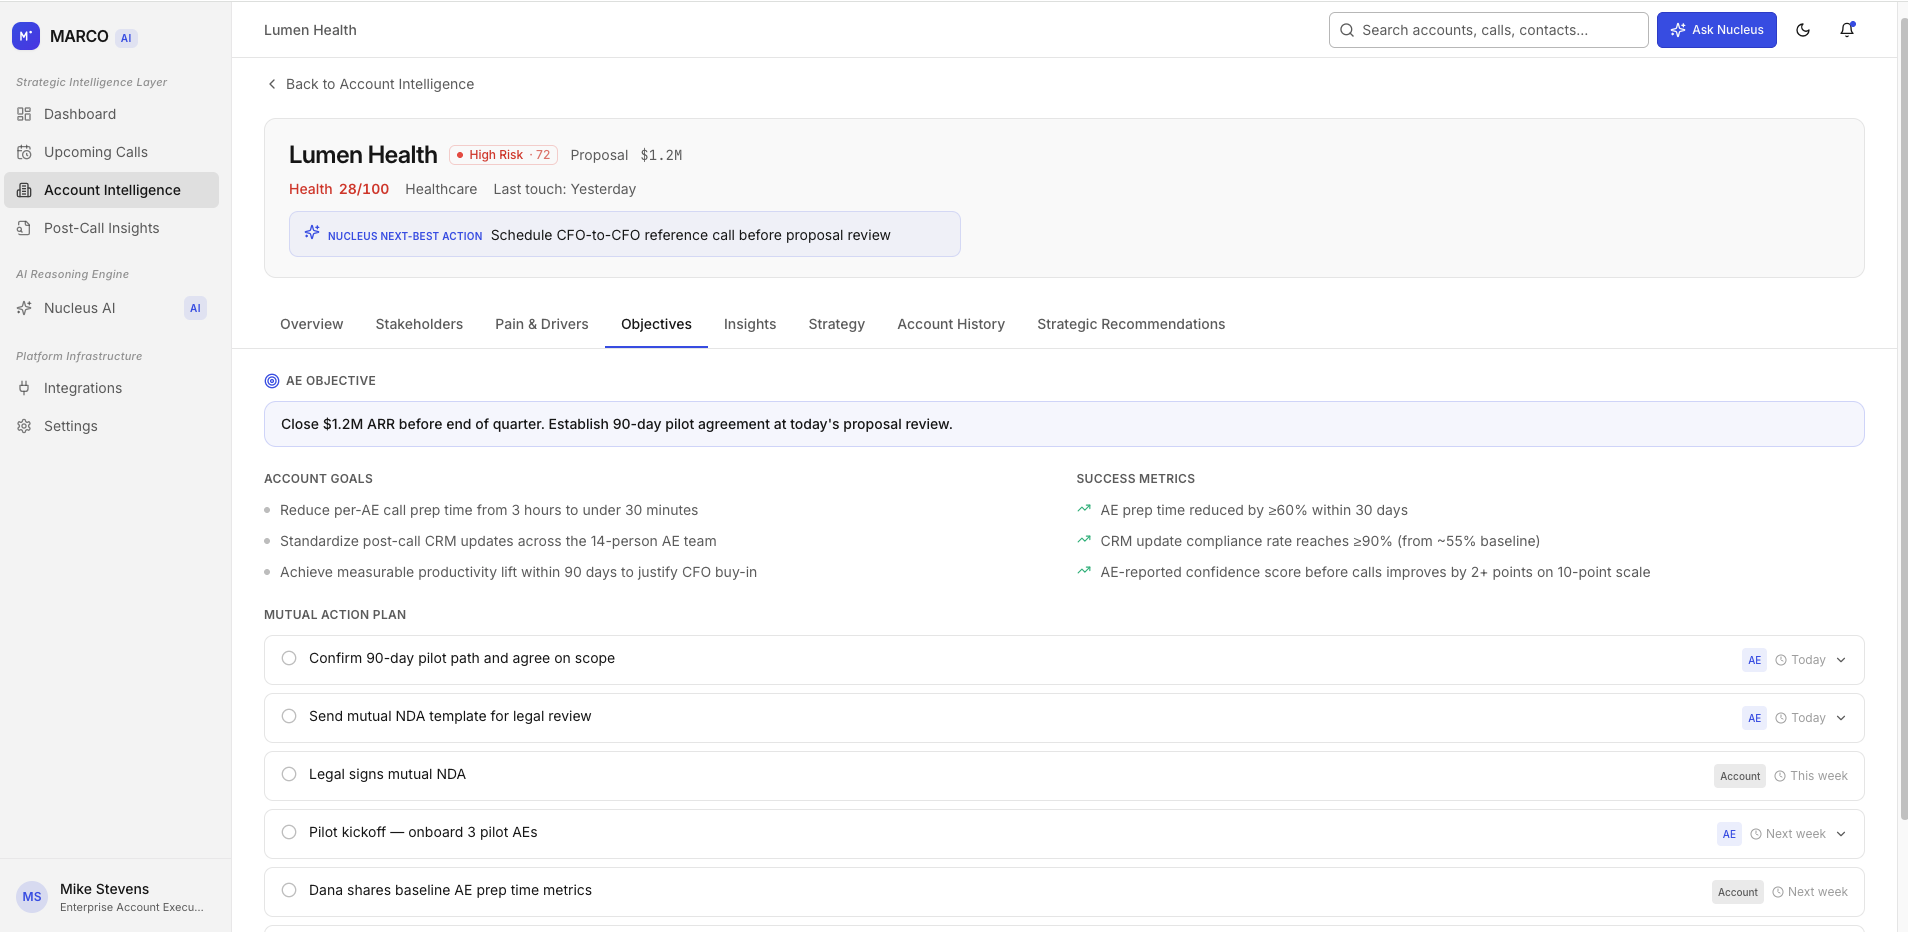Switch to the Overview tab
The image size is (1908, 932).
[x=311, y=324]
